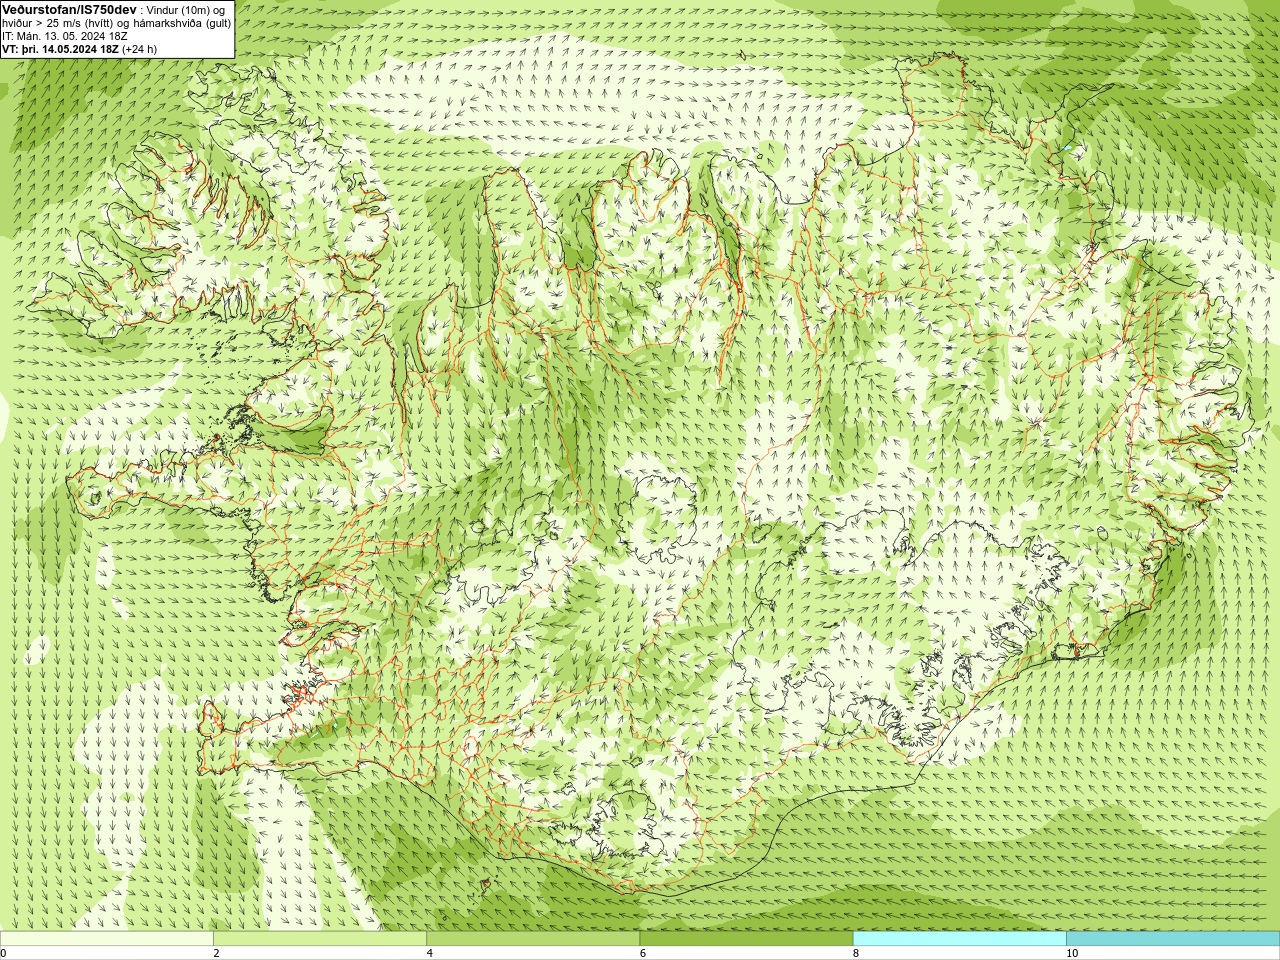Click the "IT: Mán. 13. 05. 2024 18Z" line
This screenshot has height=960, width=1280.
(x=65, y=36)
